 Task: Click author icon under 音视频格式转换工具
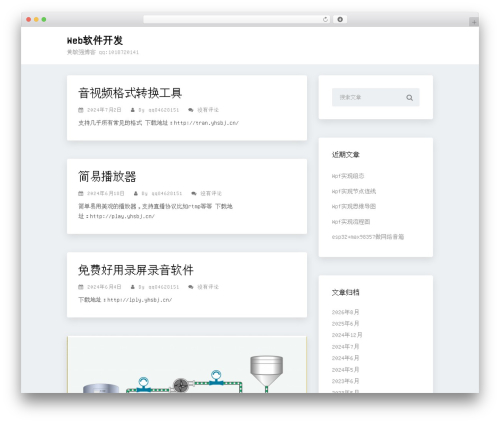pyautogui.click(x=133, y=110)
